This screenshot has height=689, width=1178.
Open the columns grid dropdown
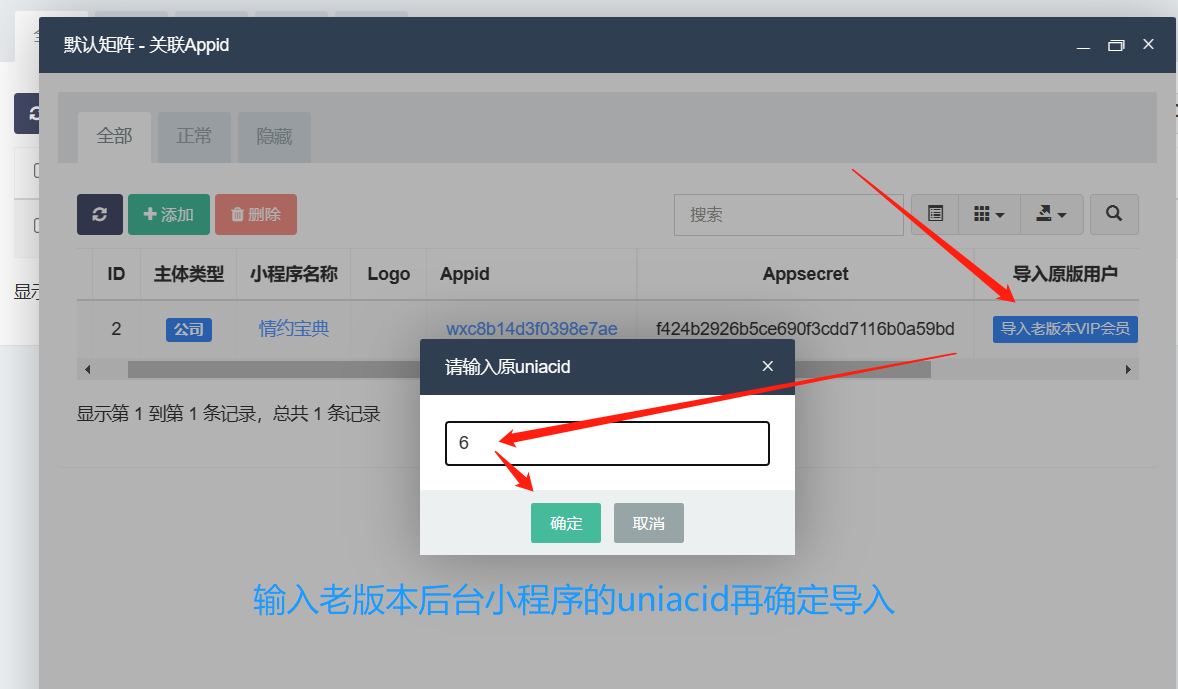click(x=989, y=214)
